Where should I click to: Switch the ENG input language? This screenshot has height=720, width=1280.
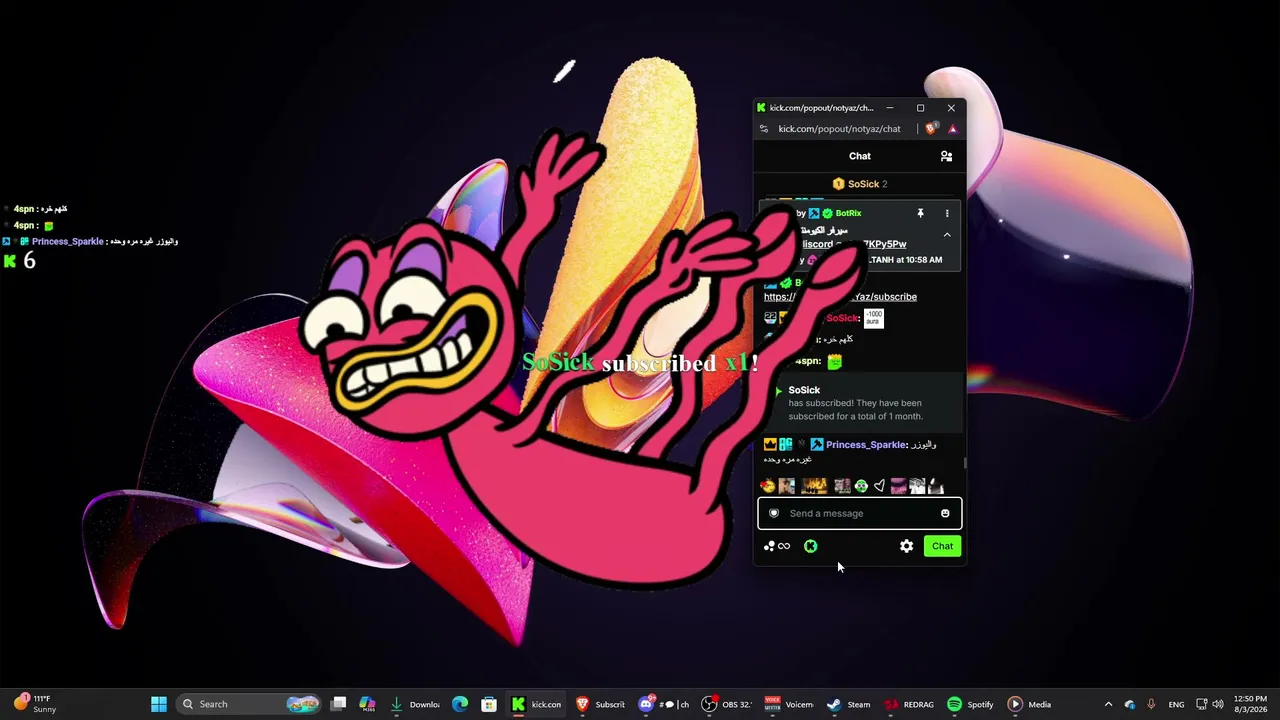[1176, 704]
